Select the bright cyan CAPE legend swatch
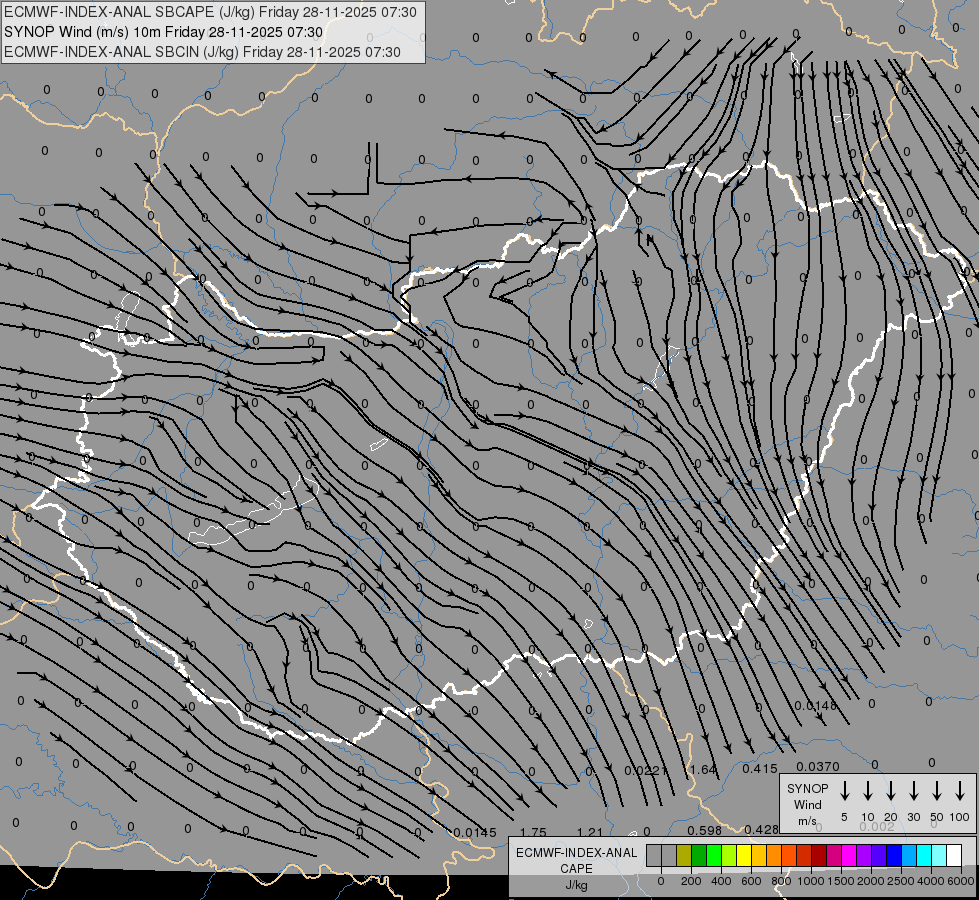The width and height of the screenshot is (979, 900). click(923, 855)
